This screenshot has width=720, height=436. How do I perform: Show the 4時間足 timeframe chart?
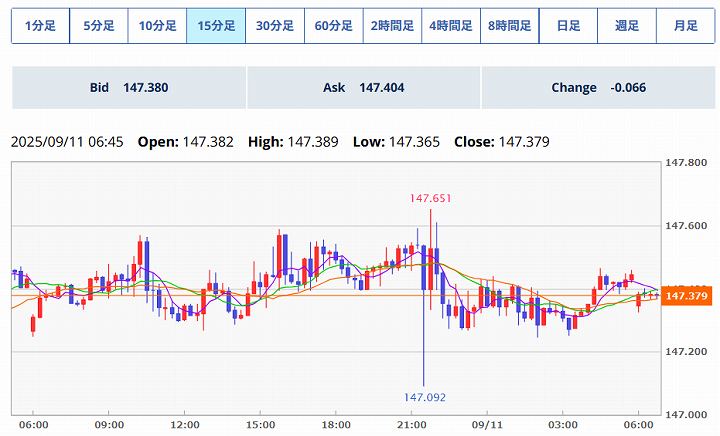coord(451,26)
